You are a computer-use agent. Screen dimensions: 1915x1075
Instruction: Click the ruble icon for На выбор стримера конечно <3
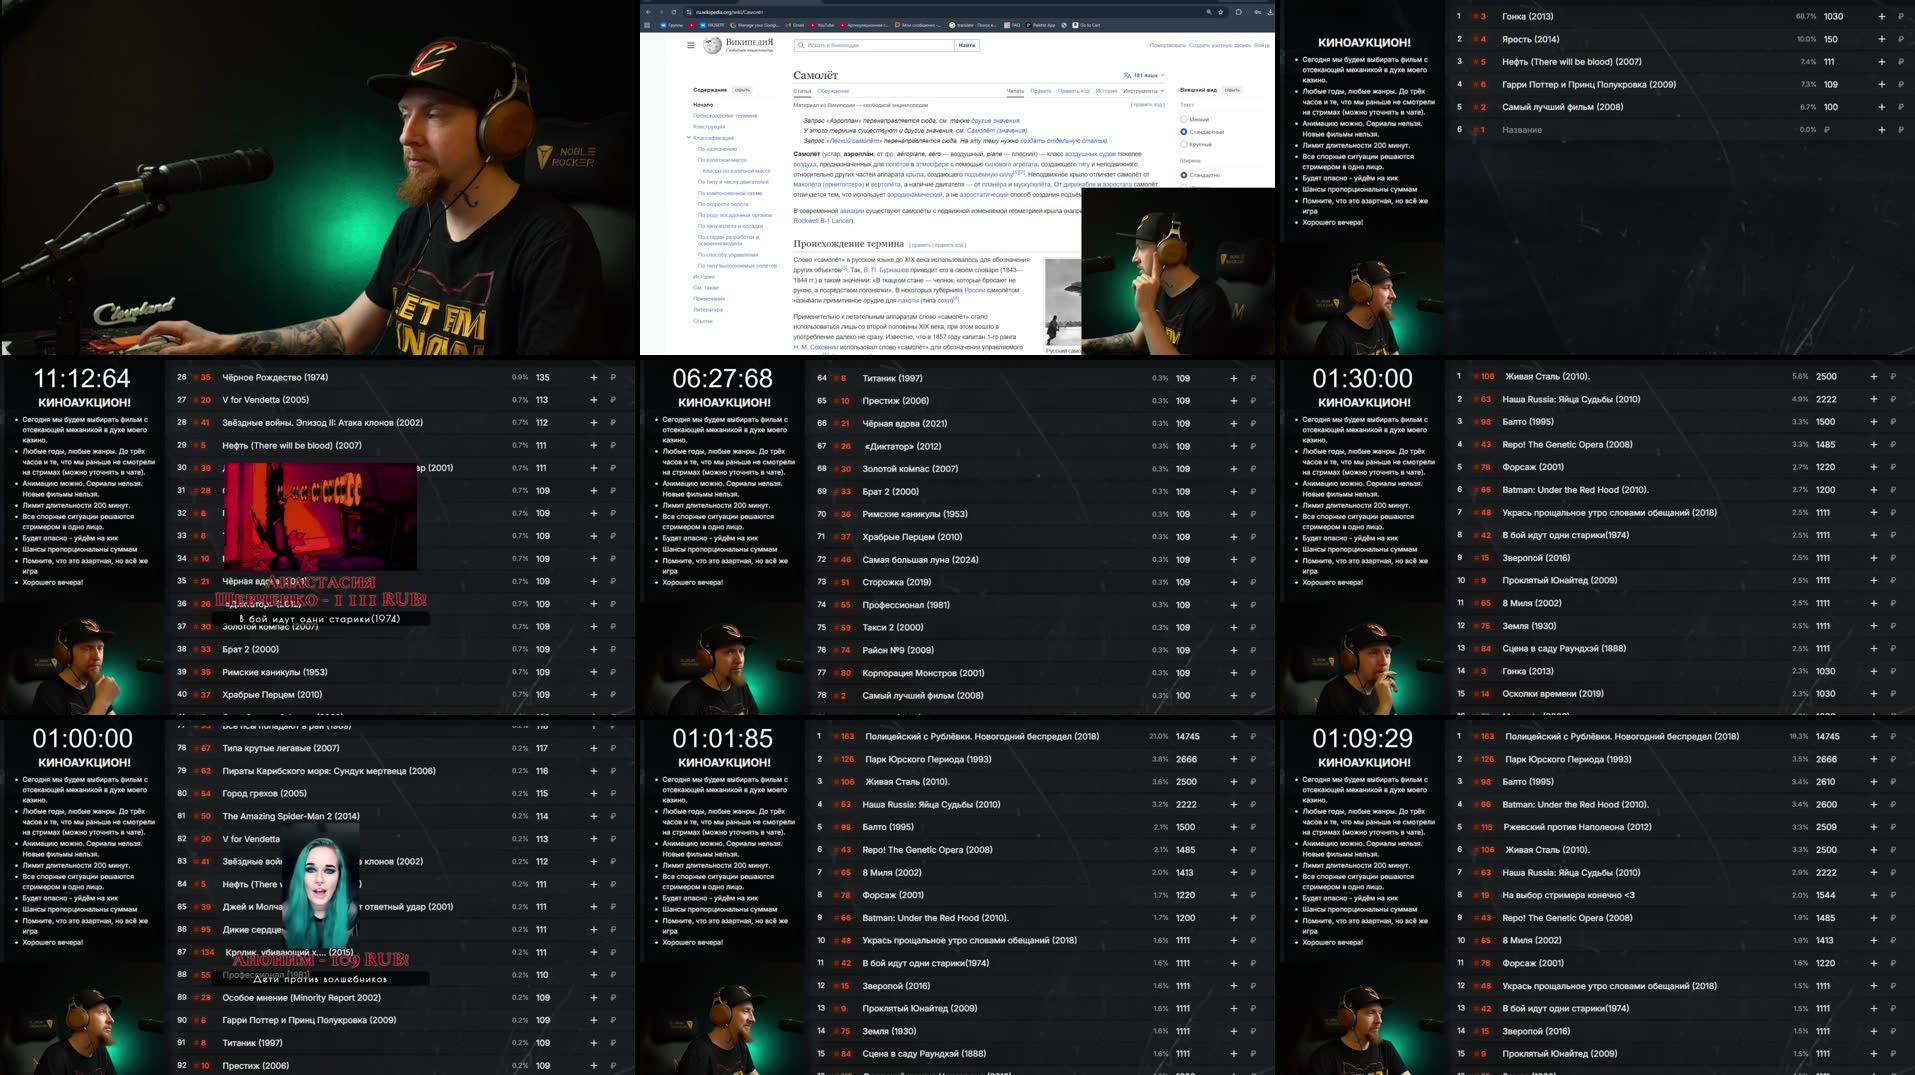1893,895
